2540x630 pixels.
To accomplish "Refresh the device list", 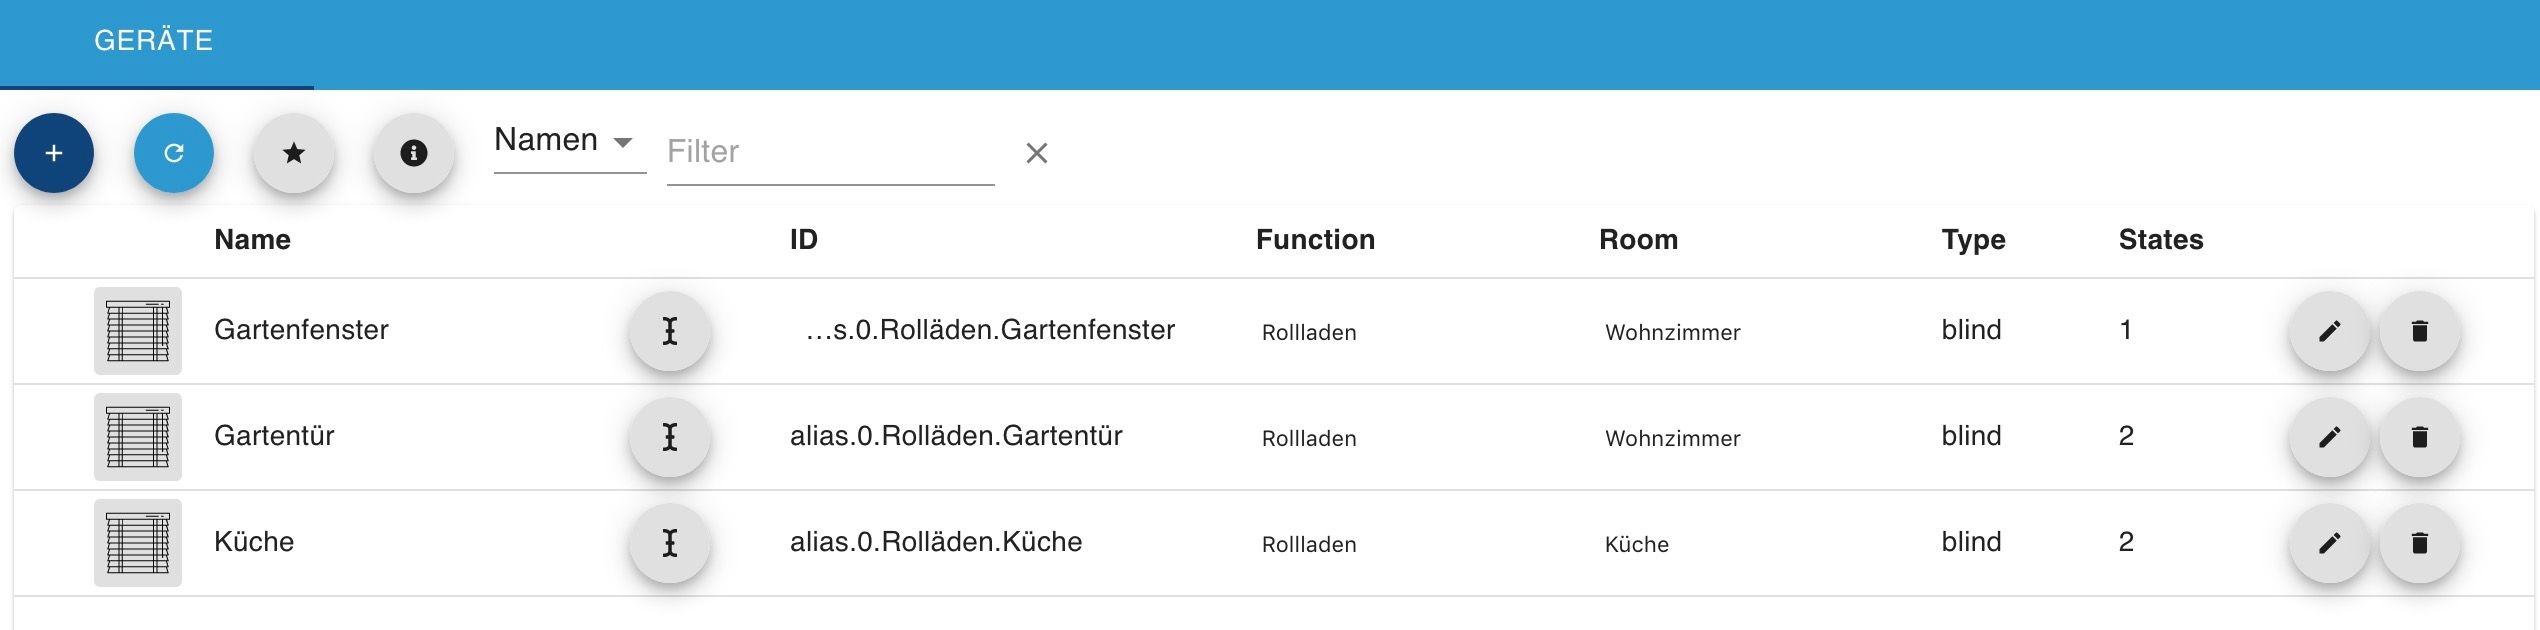I will 174,153.
